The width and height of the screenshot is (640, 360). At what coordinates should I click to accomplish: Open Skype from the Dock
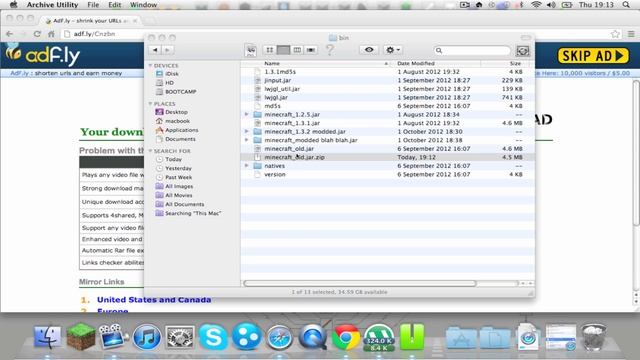(x=213, y=338)
